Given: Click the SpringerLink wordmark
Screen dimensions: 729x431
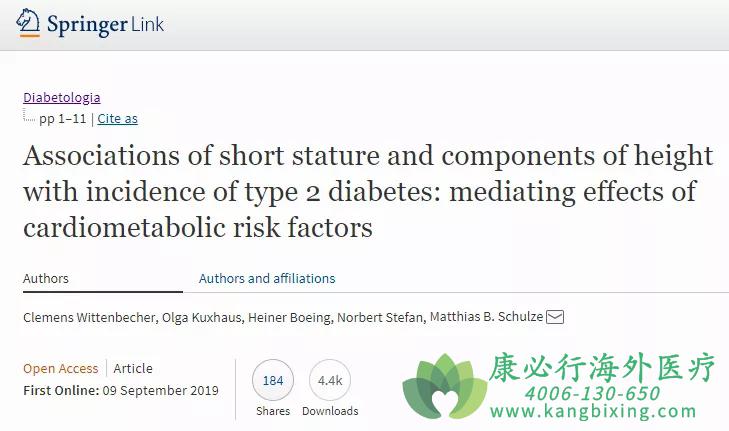Looking at the screenshot, I should [106, 25].
